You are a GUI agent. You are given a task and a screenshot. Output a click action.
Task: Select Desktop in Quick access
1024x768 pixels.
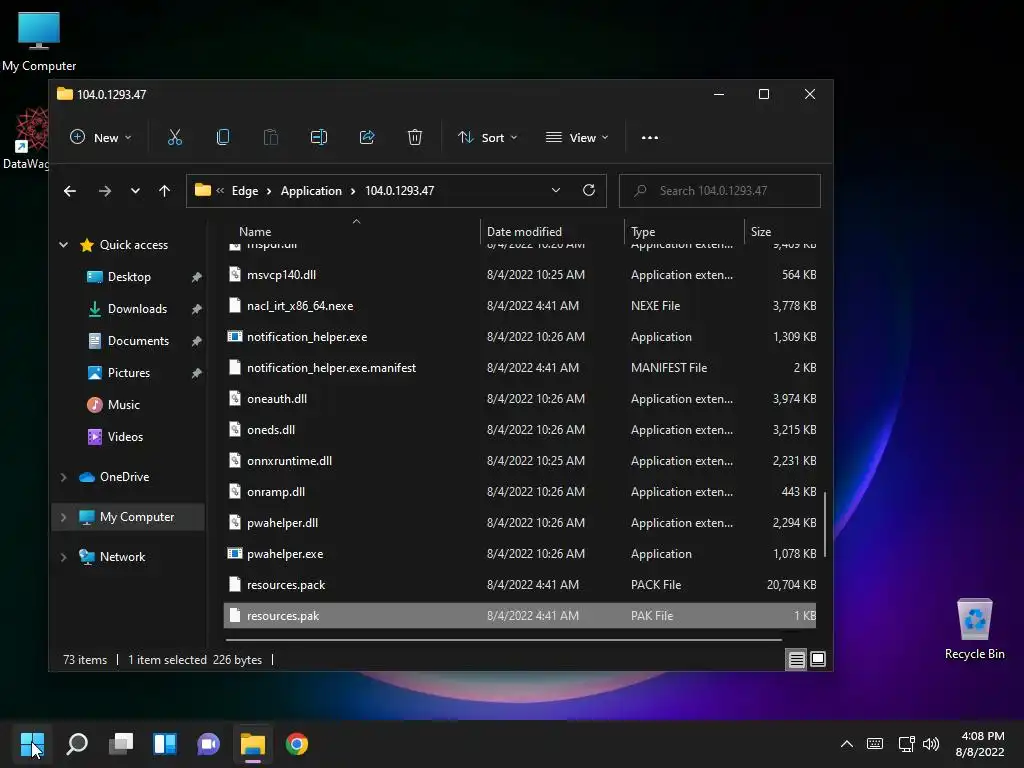click(129, 277)
